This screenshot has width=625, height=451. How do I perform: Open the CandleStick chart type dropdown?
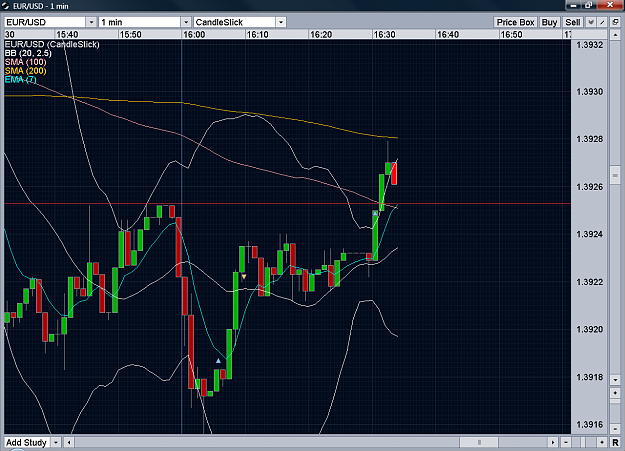(x=281, y=22)
